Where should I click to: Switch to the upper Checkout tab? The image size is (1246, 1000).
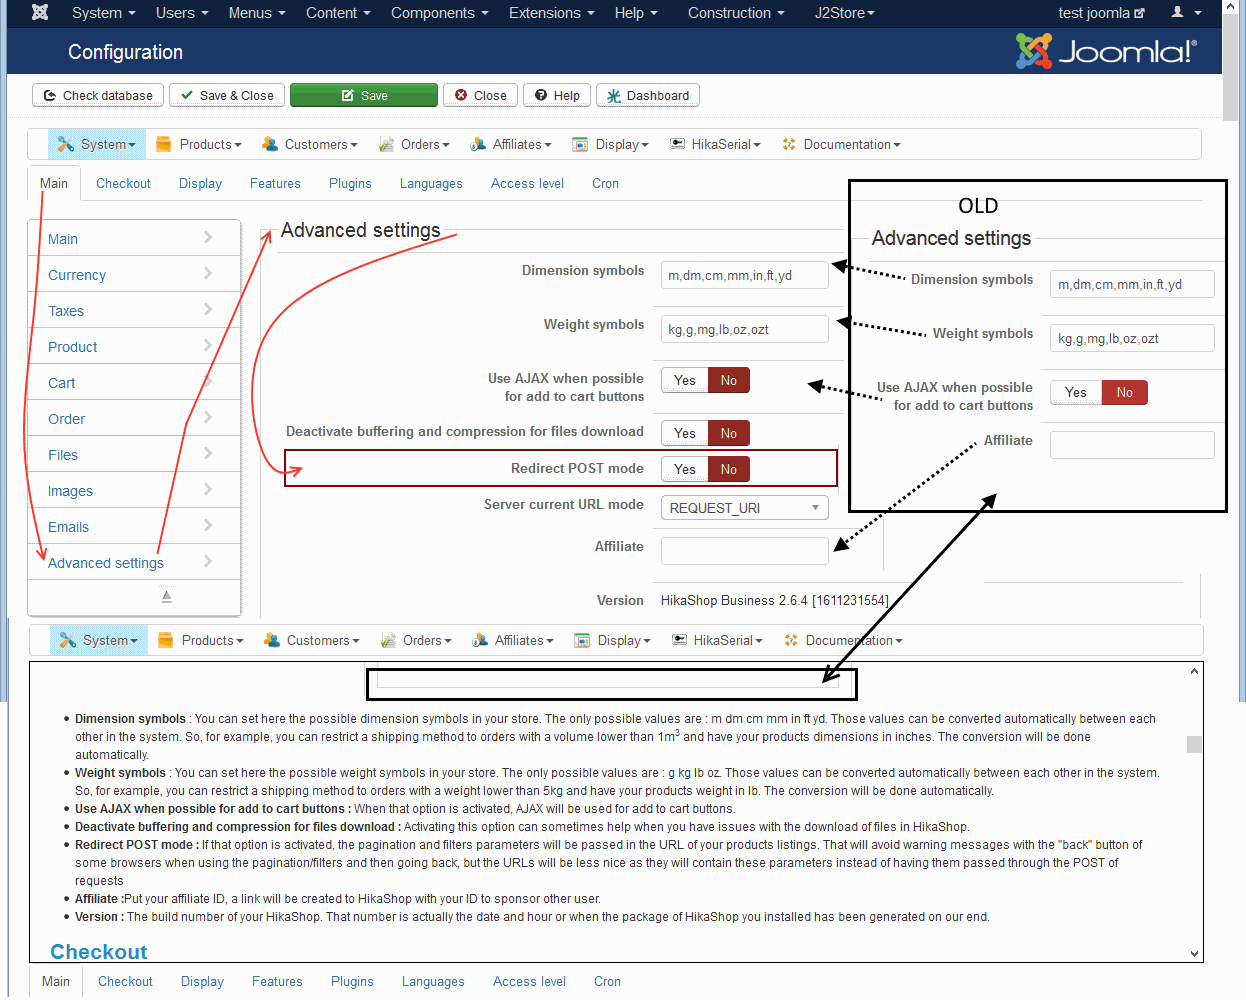(123, 183)
